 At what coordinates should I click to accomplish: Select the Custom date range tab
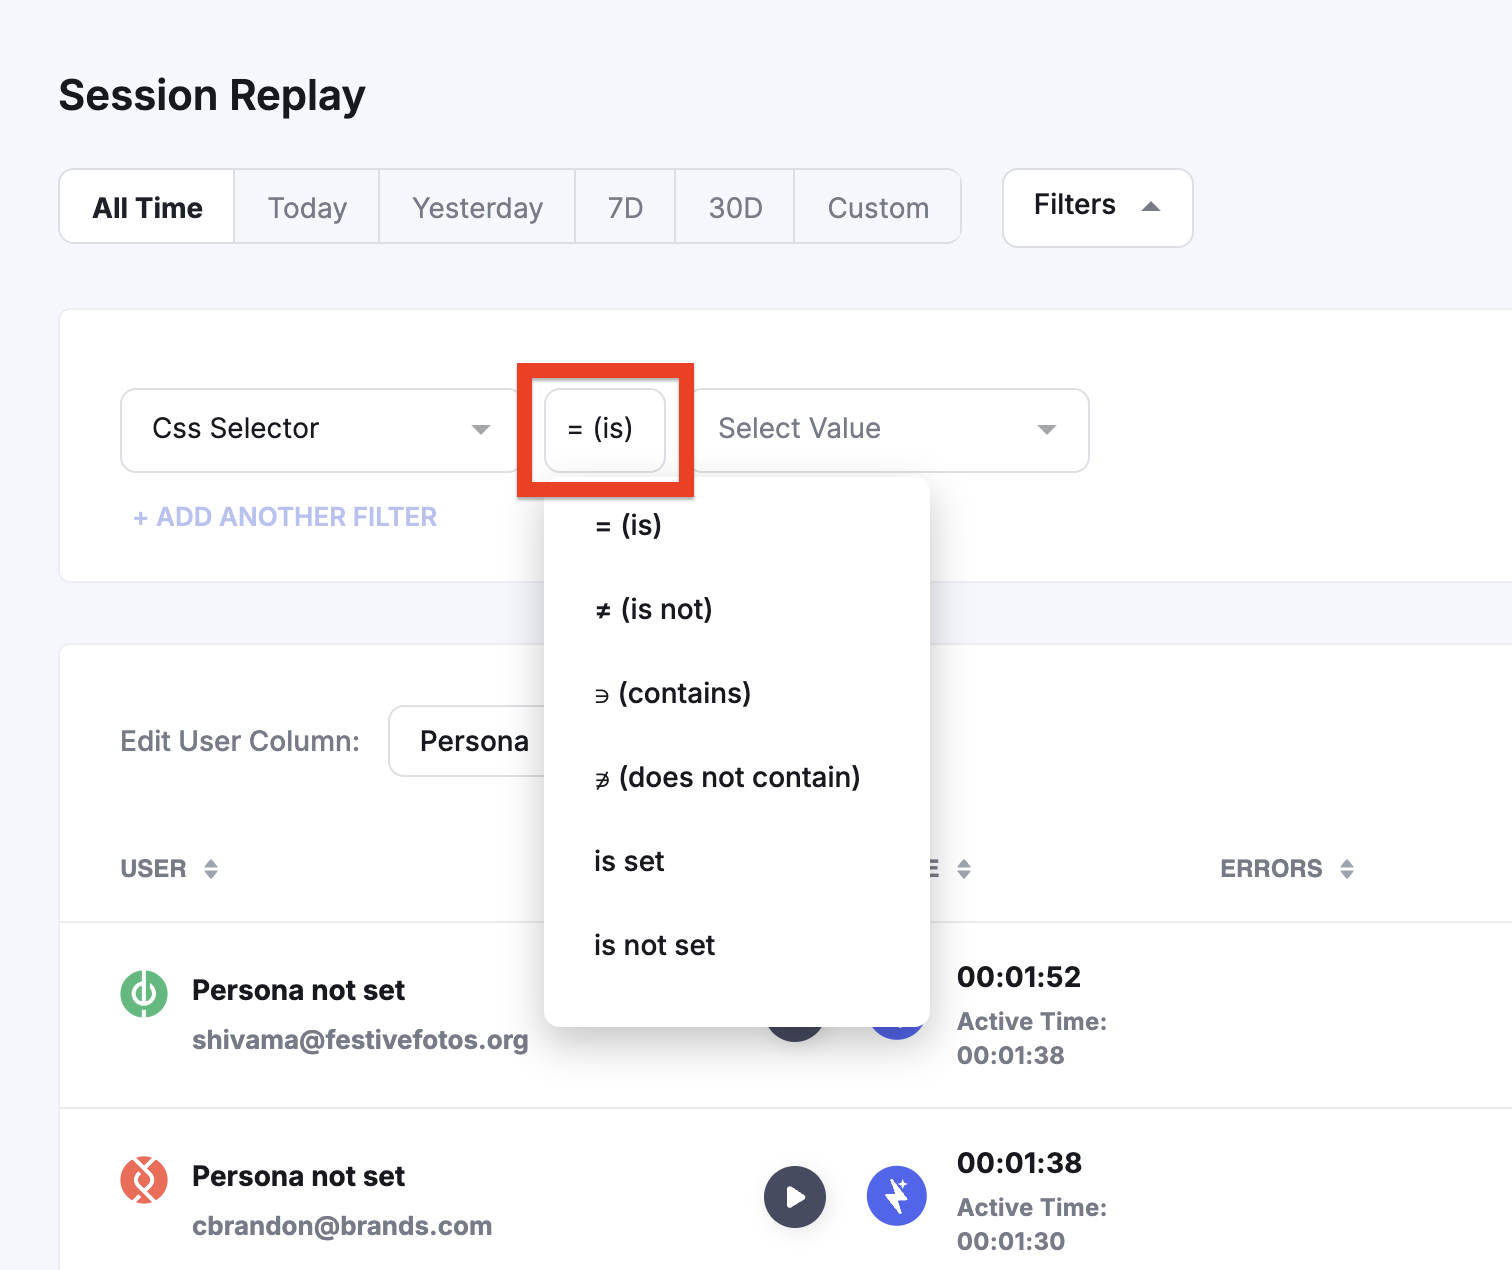877,207
